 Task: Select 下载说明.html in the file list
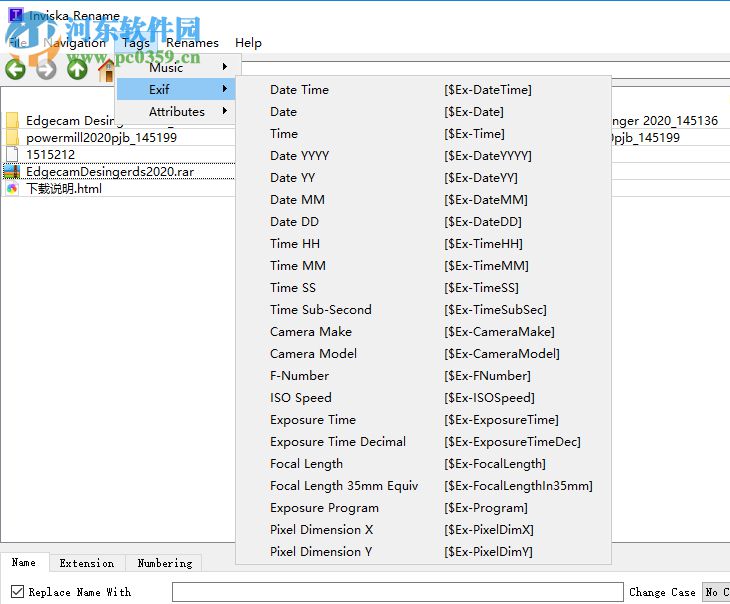(x=64, y=189)
